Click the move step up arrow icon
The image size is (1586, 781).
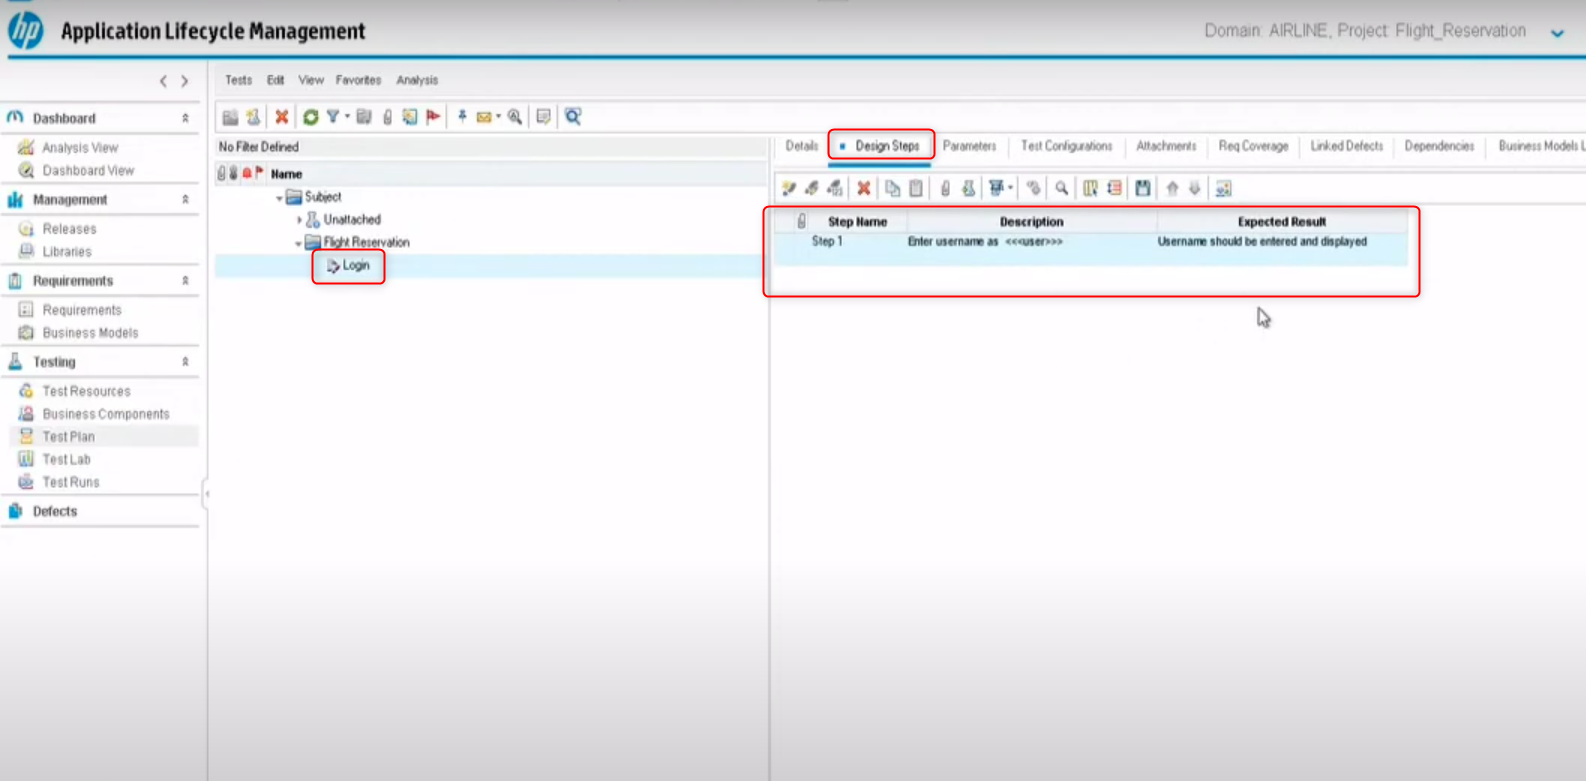1172,188
